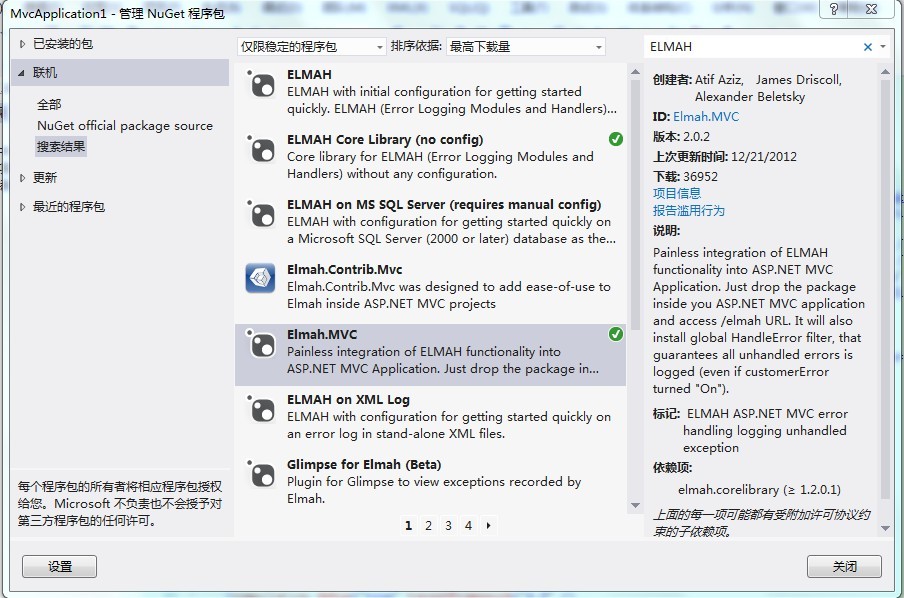Image resolution: width=904 pixels, height=598 pixels.
Task: Select 全部 under online sources
Action: pyautogui.click(x=49, y=105)
